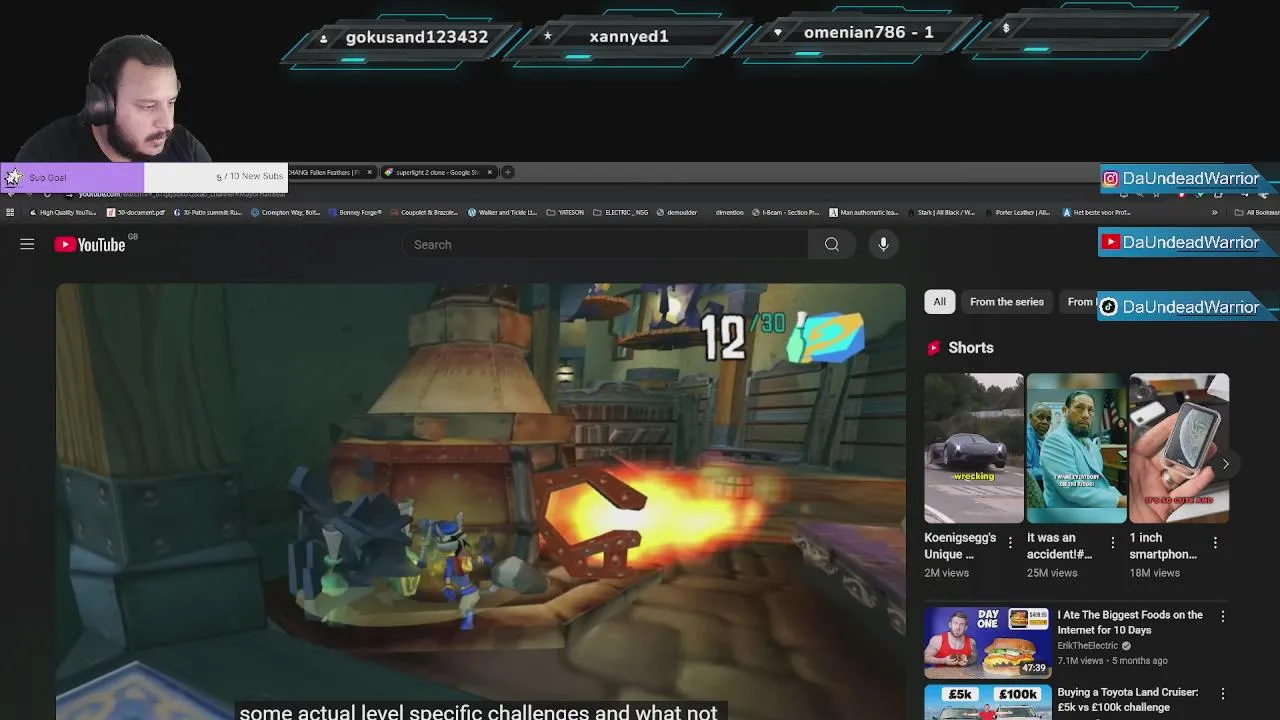
Task: Open 'Man authomatic lea...' bookmark
Action: pyautogui.click(x=863, y=212)
